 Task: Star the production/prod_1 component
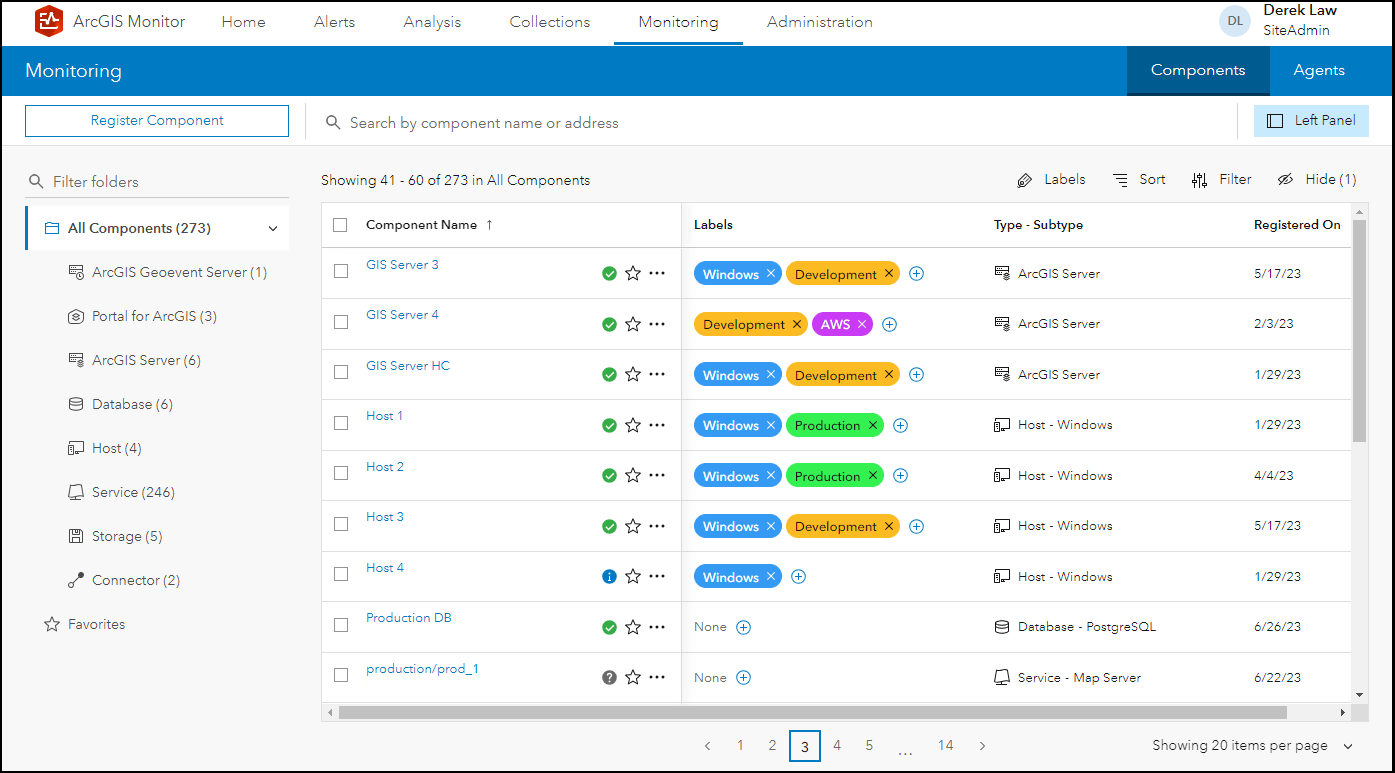(x=633, y=678)
